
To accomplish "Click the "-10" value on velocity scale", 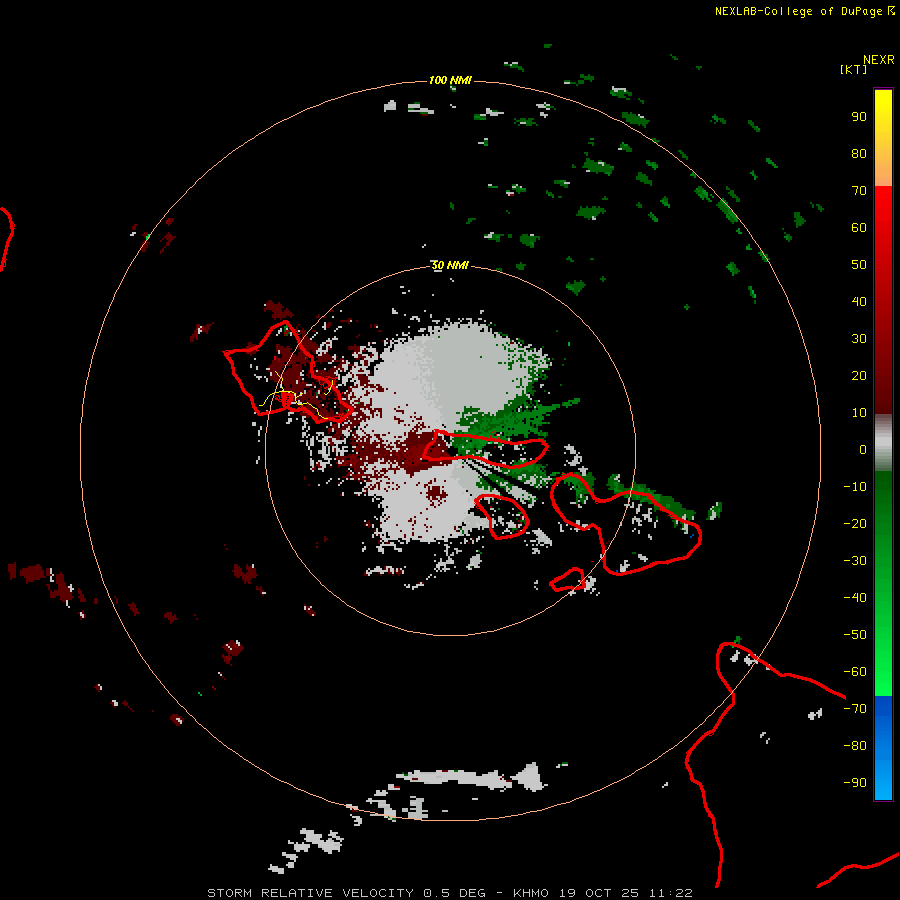I will pyautogui.click(x=855, y=487).
